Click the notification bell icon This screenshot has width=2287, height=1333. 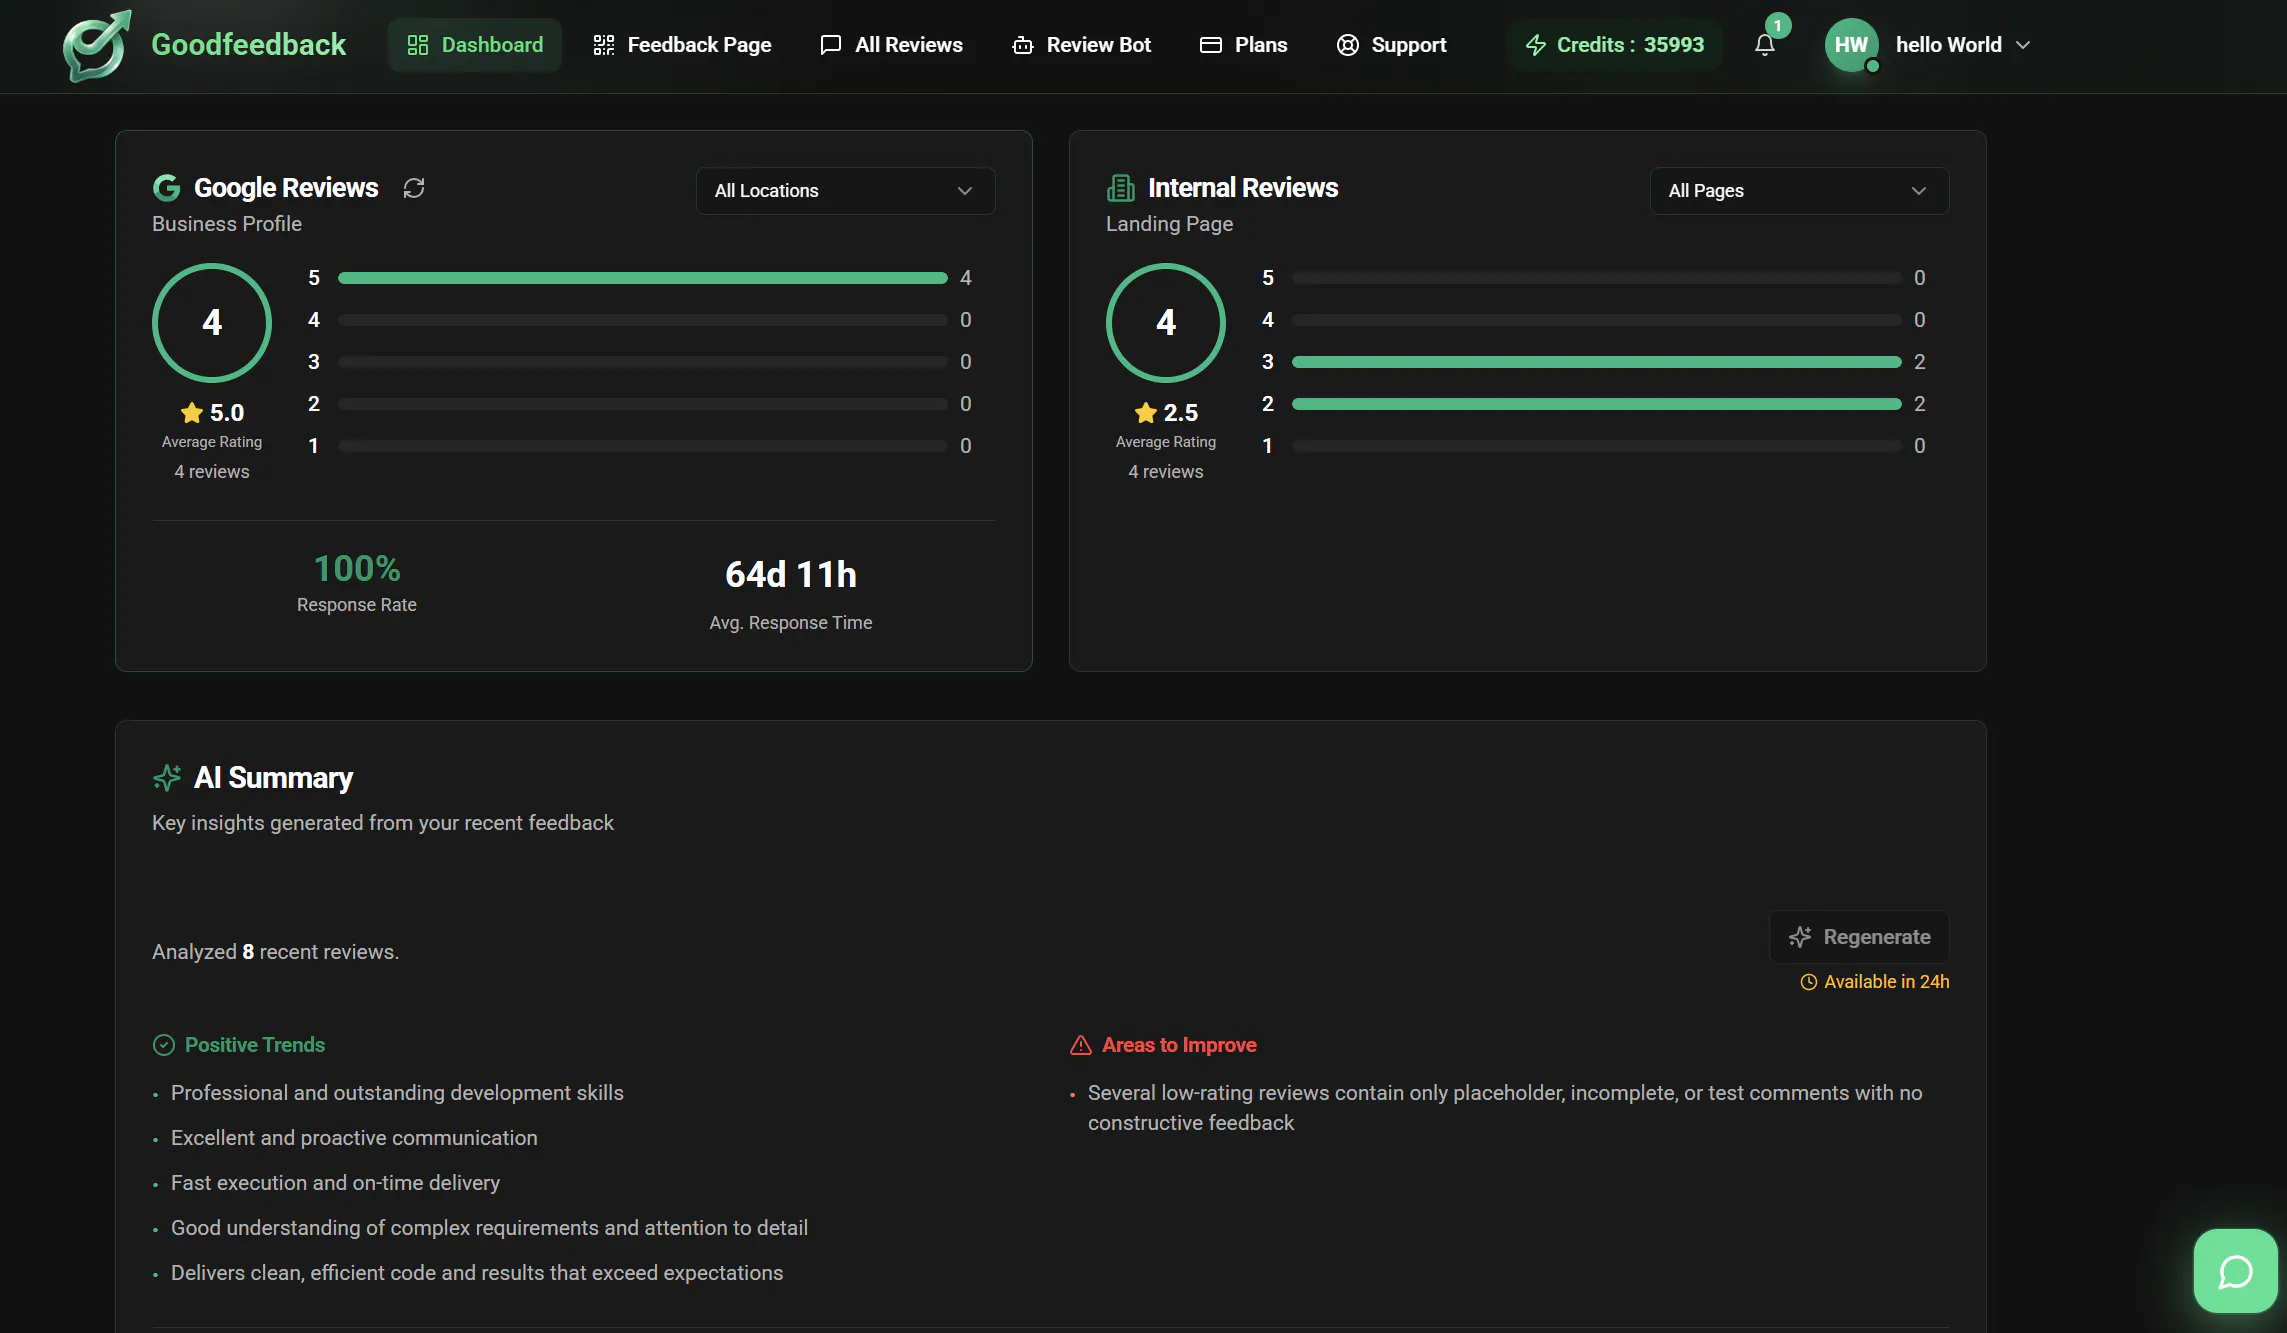pyautogui.click(x=1765, y=45)
